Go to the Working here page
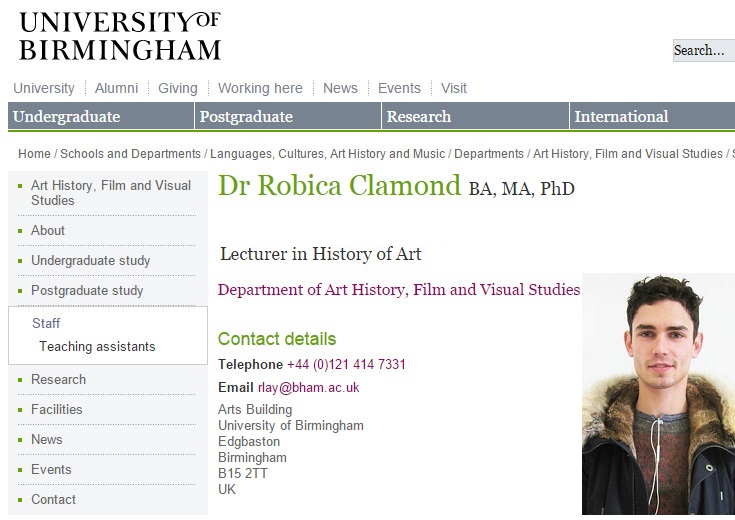 (x=260, y=88)
